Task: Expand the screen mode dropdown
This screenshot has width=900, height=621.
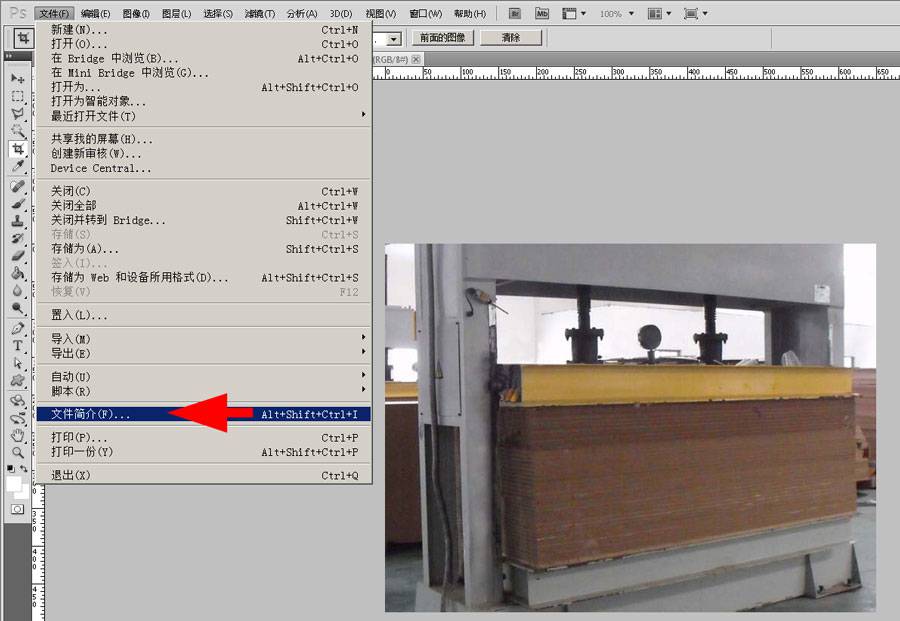Action: point(695,13)
